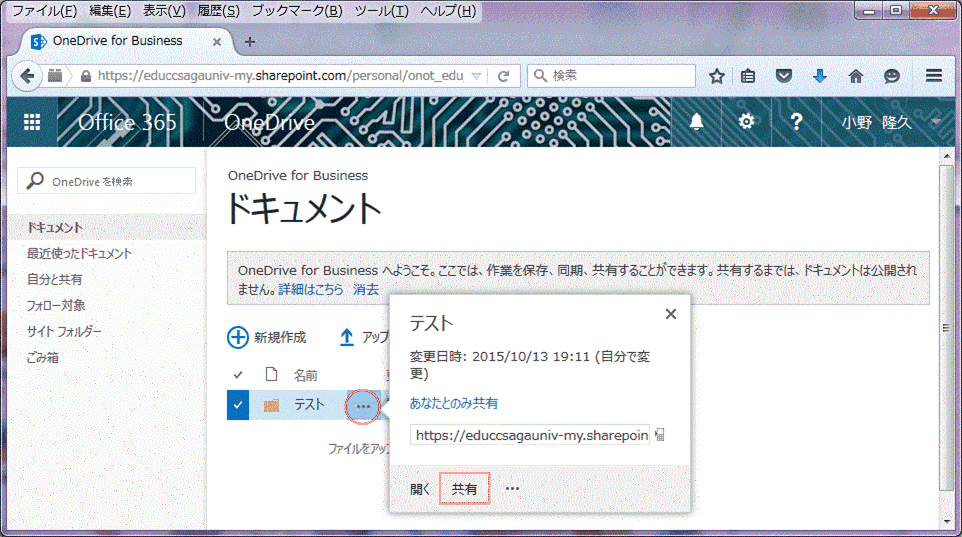Show bookmarks list icon
This screenshot has width=962, height=537.
[748, 76]
